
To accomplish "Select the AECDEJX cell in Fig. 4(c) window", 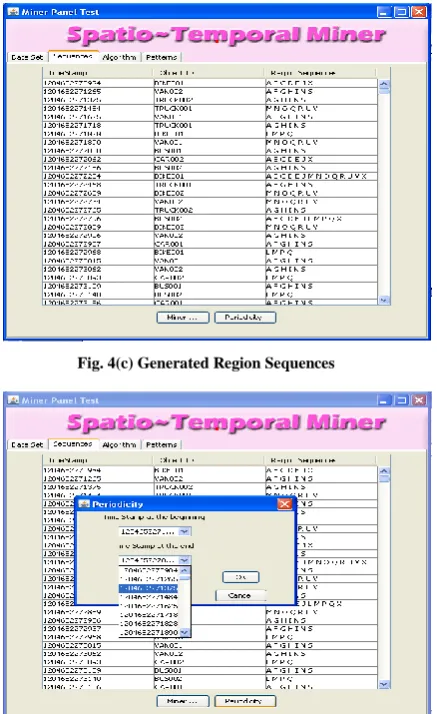I will pos(321,159).
